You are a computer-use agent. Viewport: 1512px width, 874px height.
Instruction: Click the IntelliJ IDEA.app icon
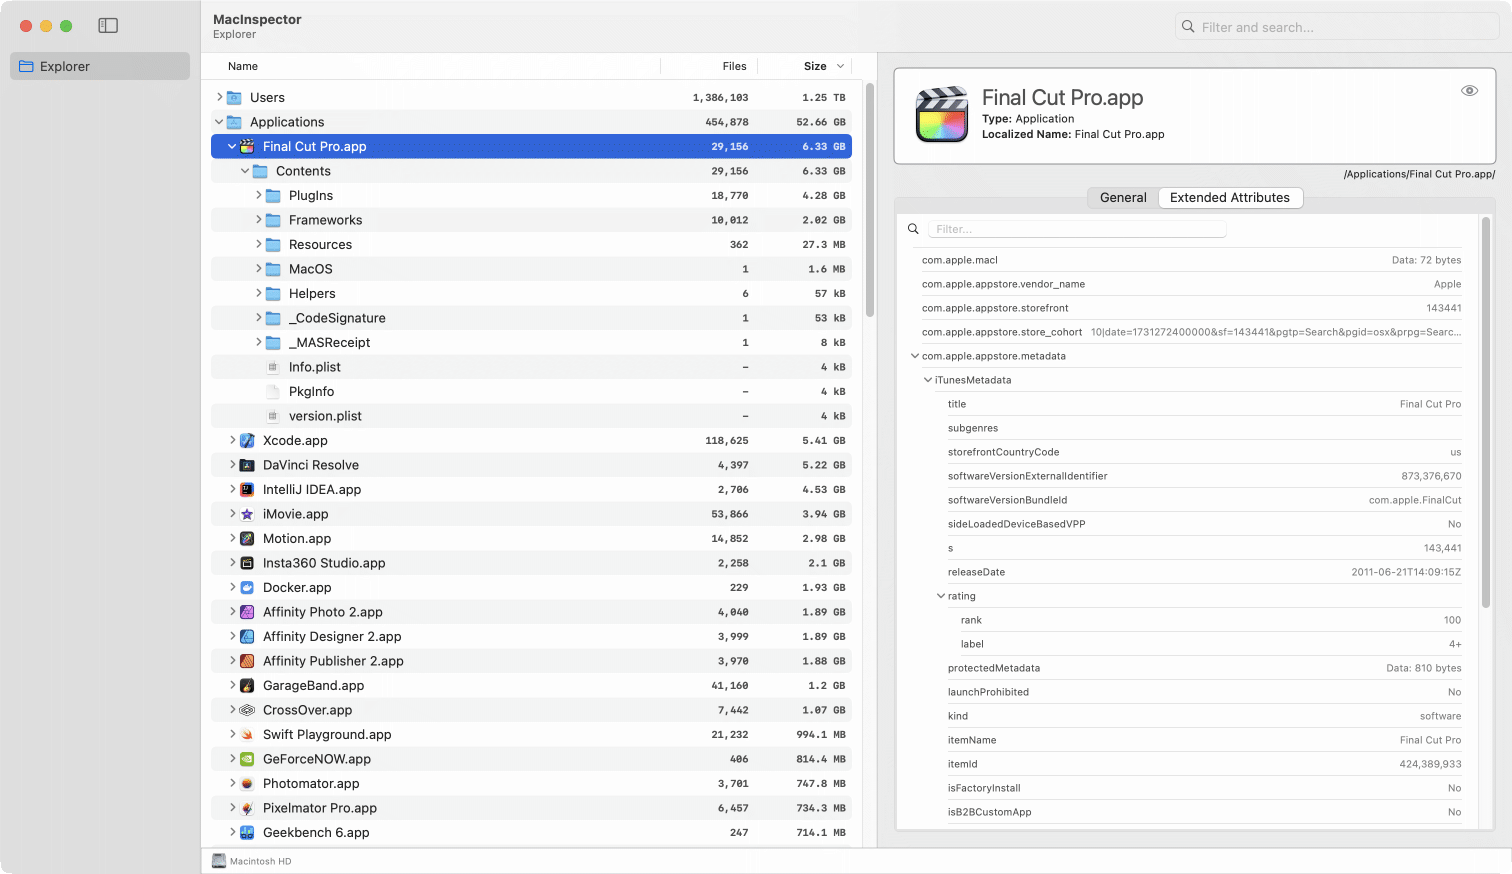click(x=247, y=489)
